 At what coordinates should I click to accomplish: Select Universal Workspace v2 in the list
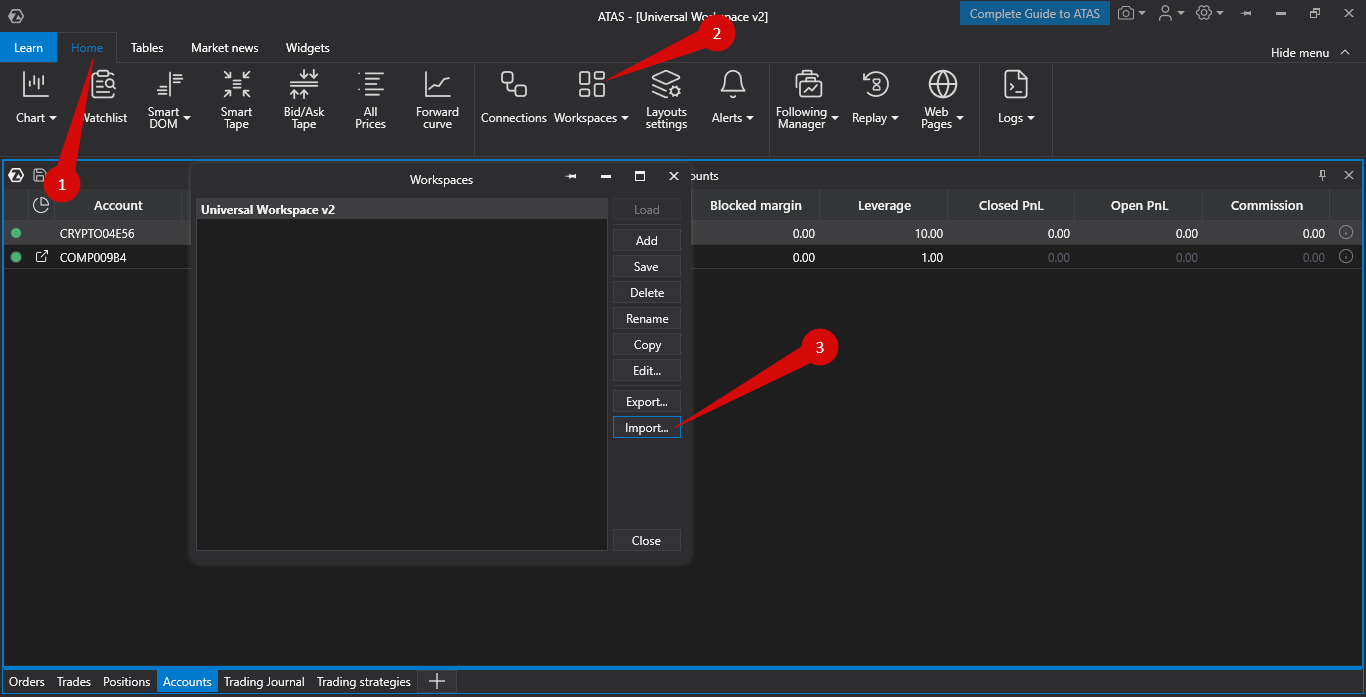pos(402,210)
